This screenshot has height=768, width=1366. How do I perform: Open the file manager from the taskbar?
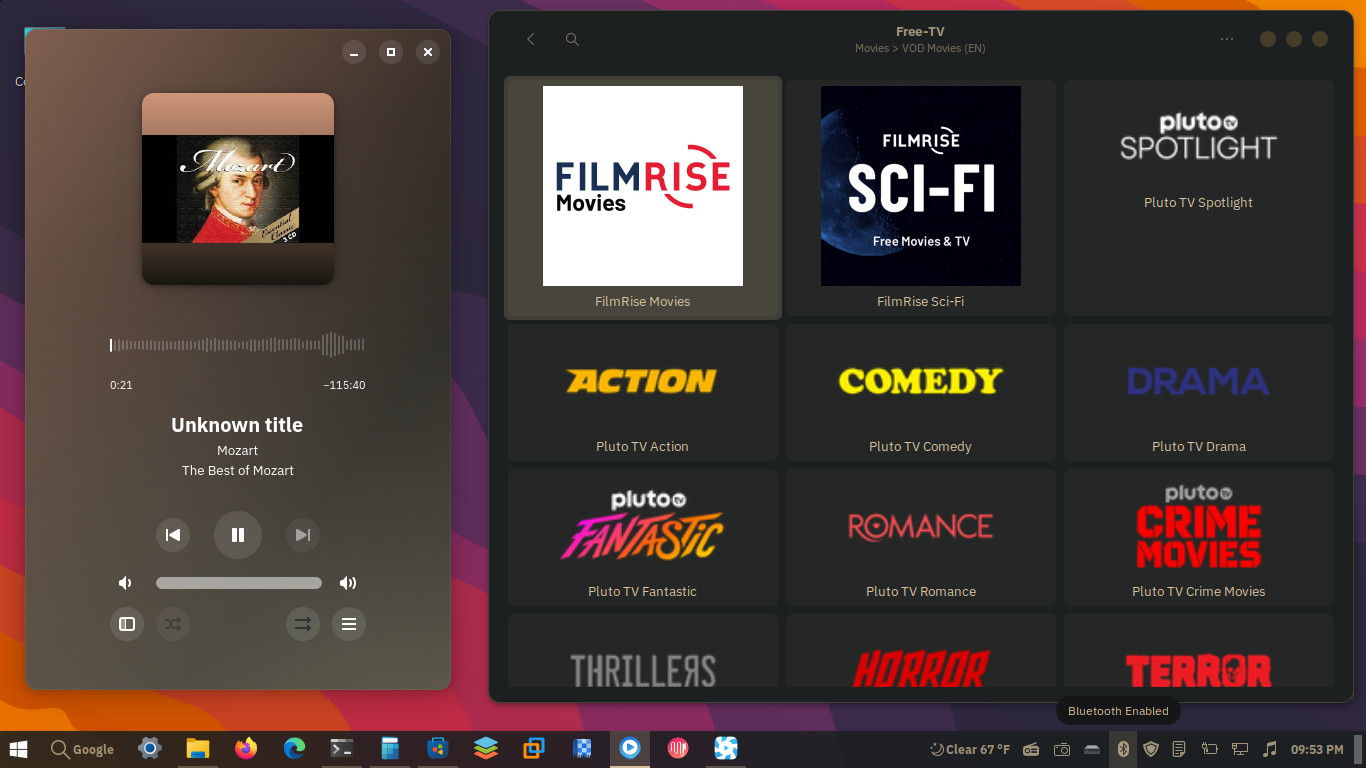pyautogui.click(x=197, y=748)
